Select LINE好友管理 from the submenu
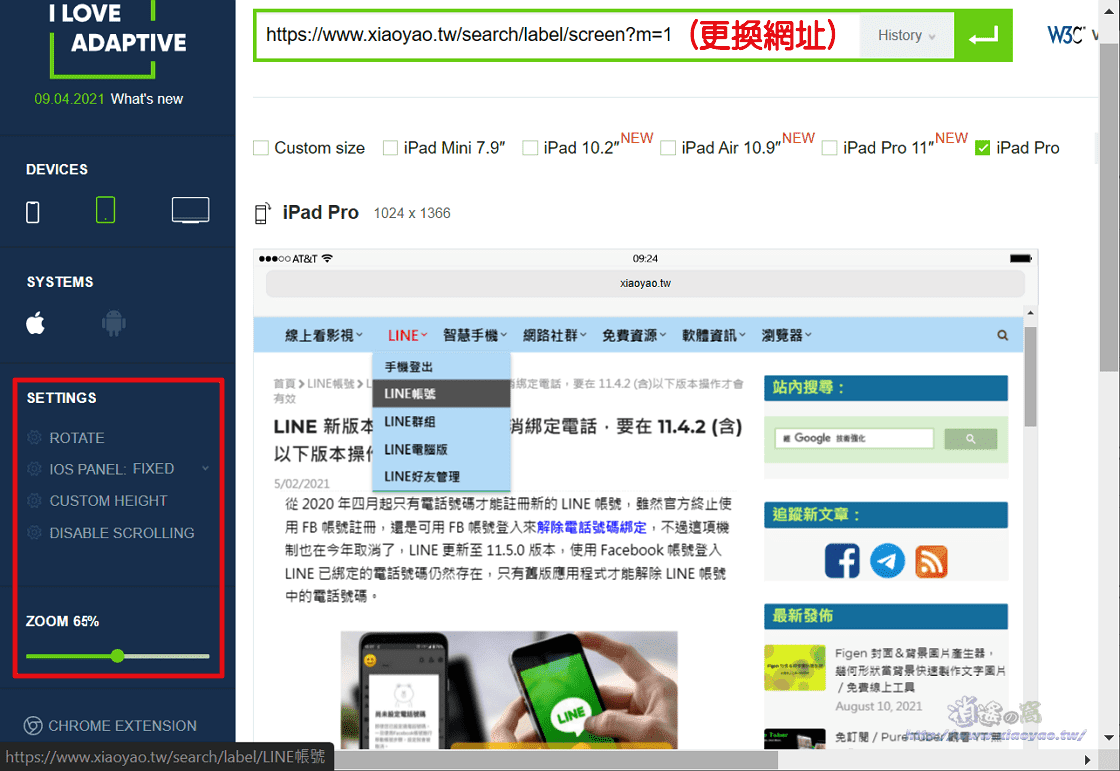 pyautogui.click(x=441, y=477)
